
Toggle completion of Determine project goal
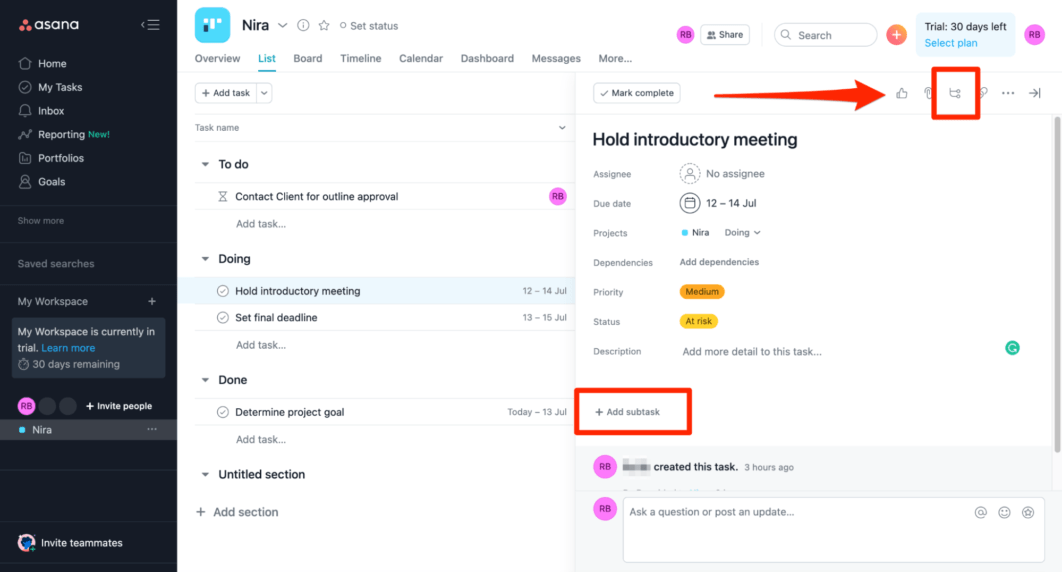222,412
